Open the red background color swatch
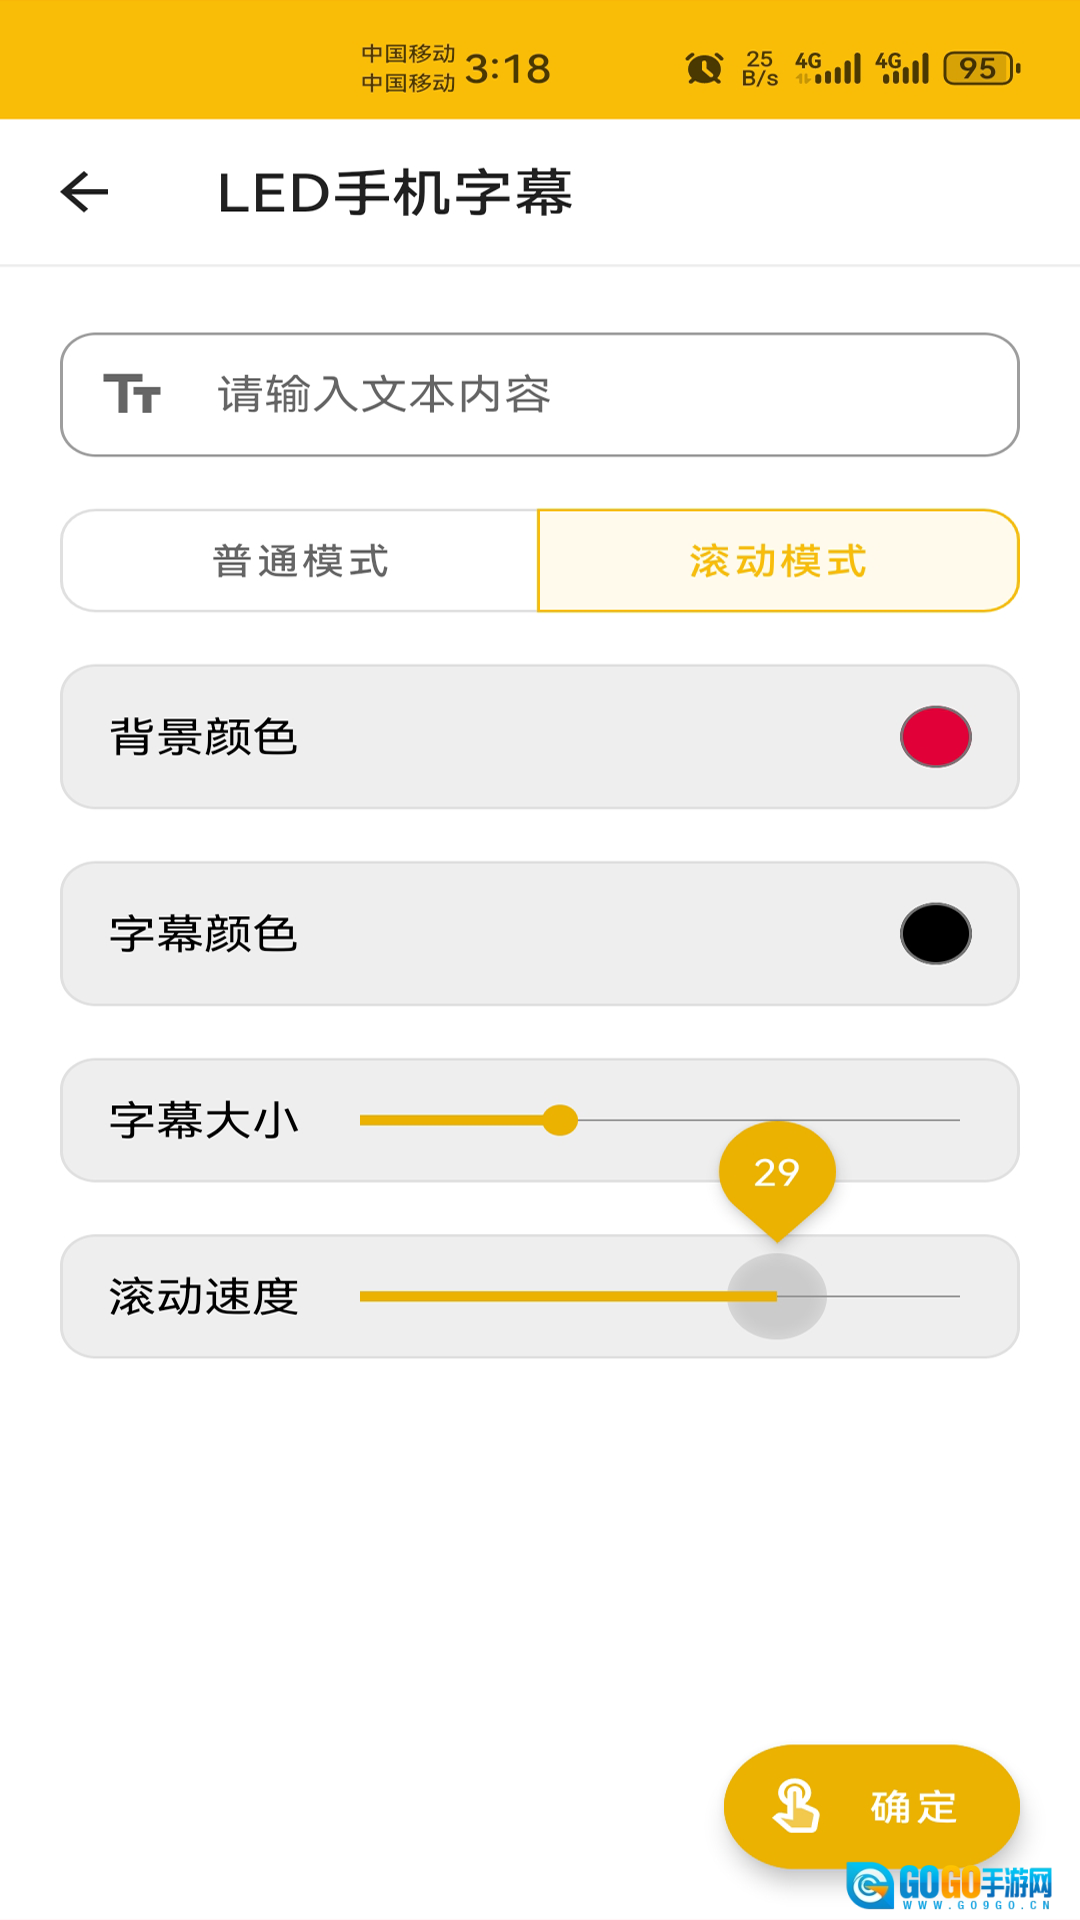 click(935, 737)
